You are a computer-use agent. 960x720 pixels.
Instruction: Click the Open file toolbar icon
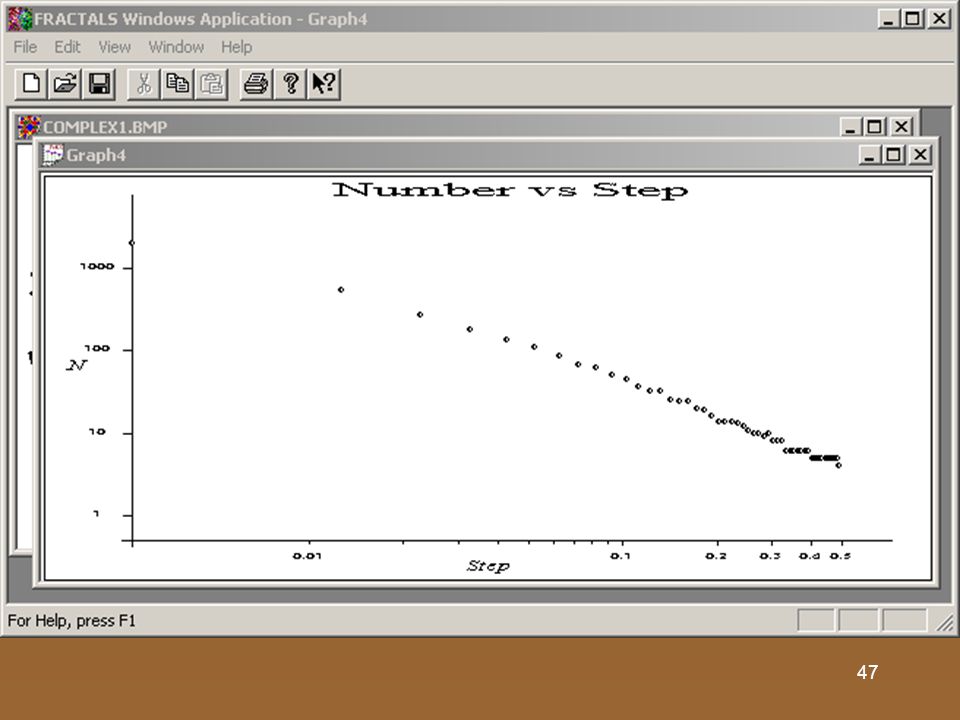coord(65,84)
